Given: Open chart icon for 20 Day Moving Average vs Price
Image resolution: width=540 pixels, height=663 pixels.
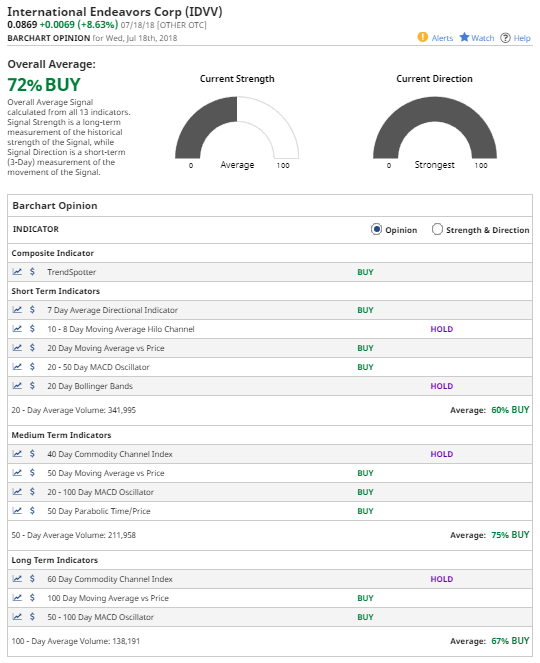Looking at the screenshot, I should click(x=17, y=348).
